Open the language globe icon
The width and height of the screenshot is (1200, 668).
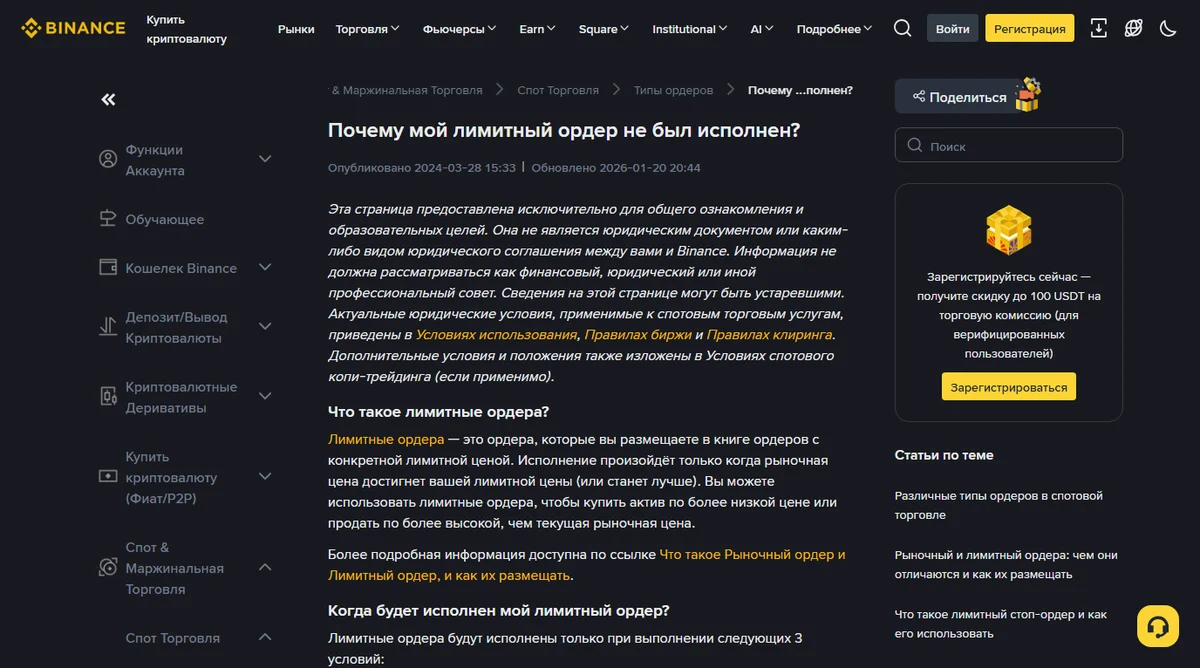pyautogui.click(x=1133, y=28)
